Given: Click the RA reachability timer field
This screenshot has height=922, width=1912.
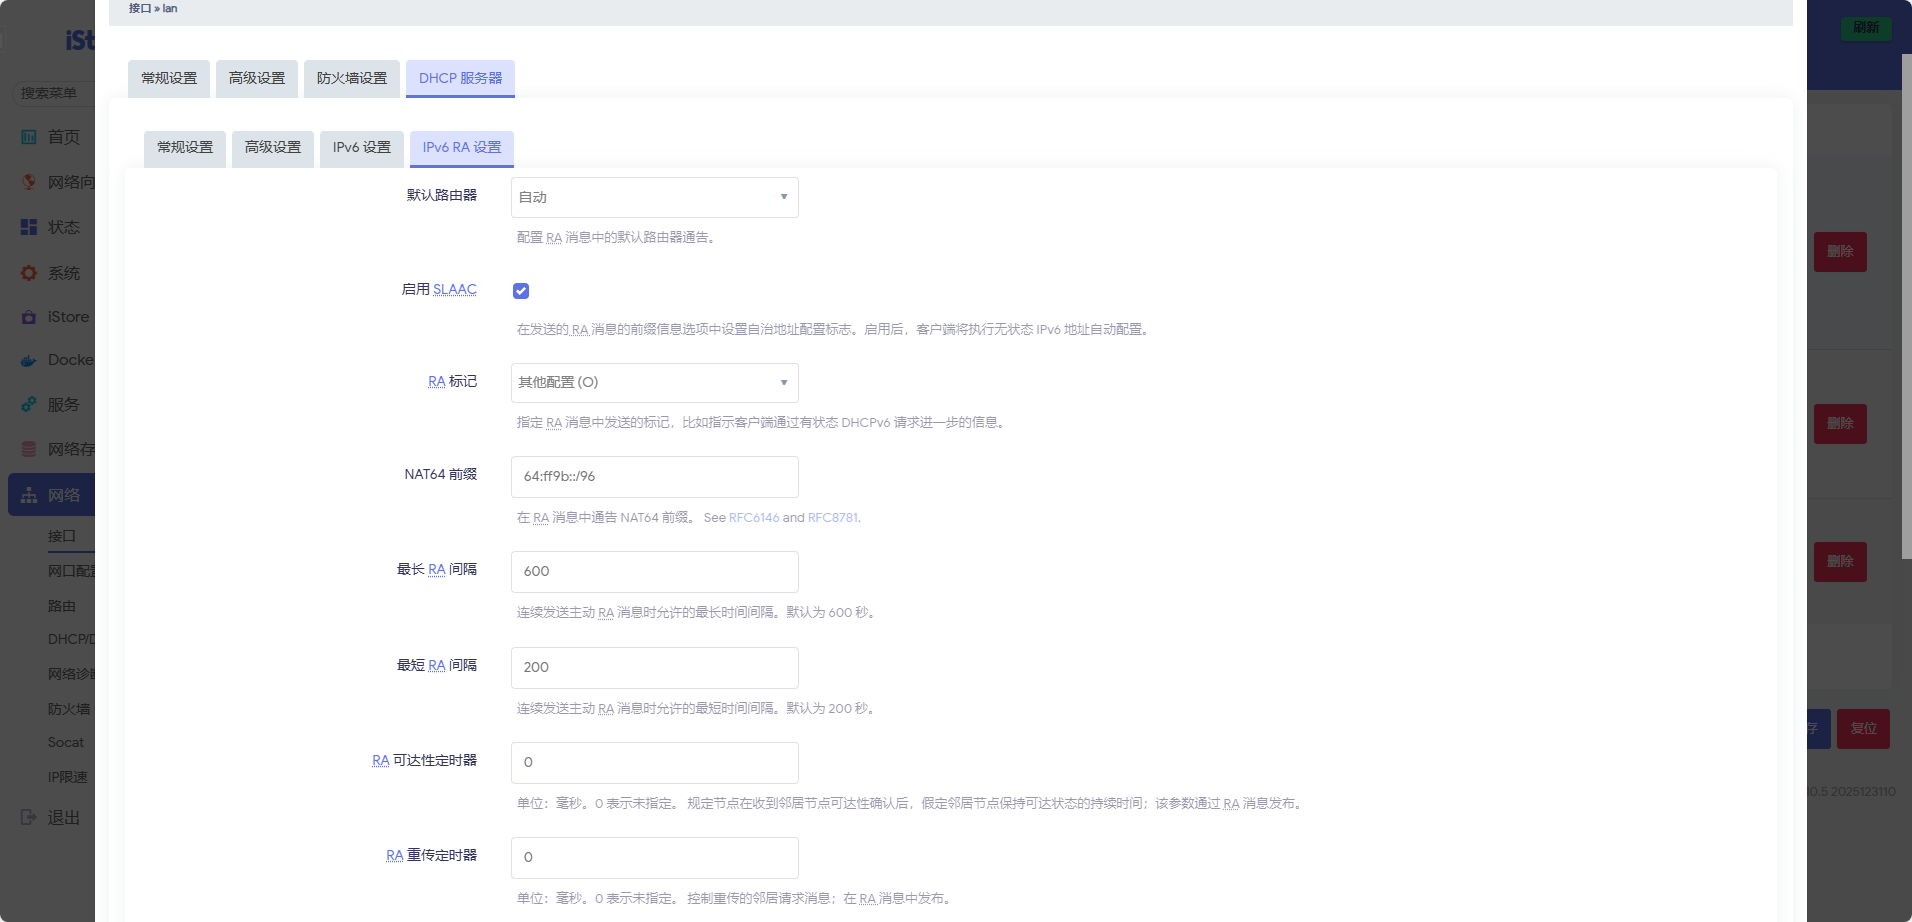Looking at the screenshot, I should (654, 763).
